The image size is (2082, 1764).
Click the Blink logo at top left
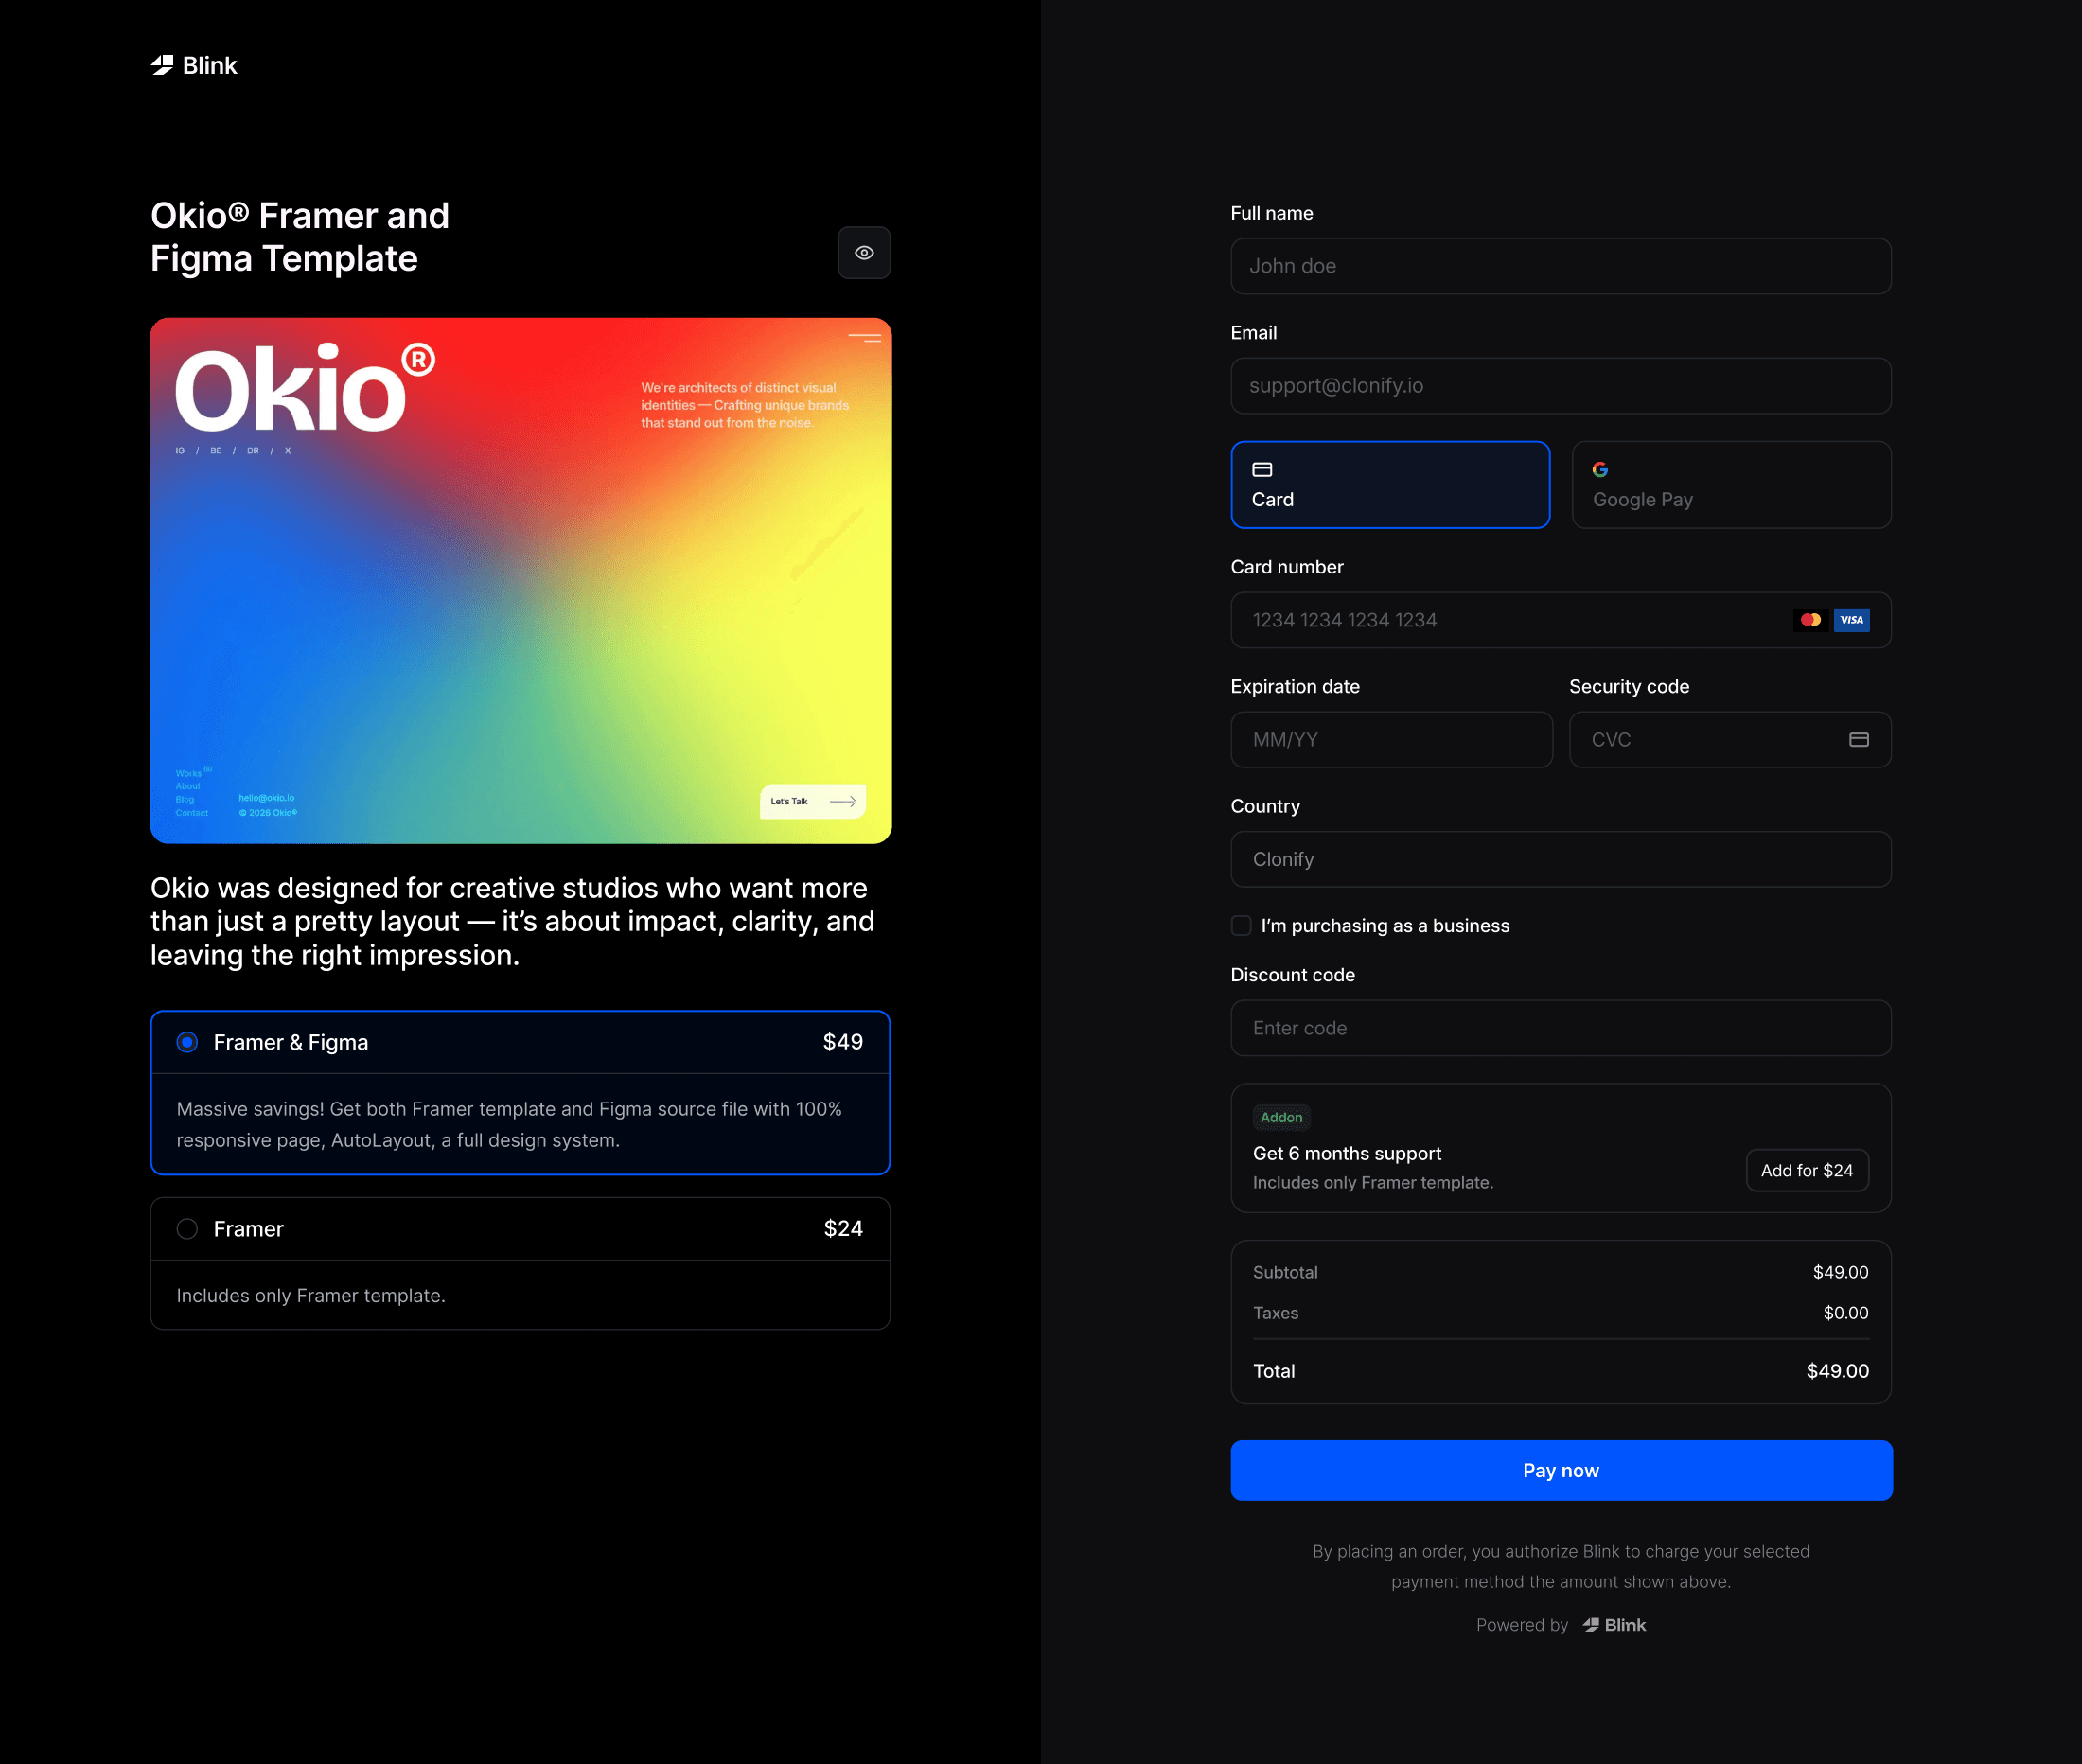[x=194, y=66]
